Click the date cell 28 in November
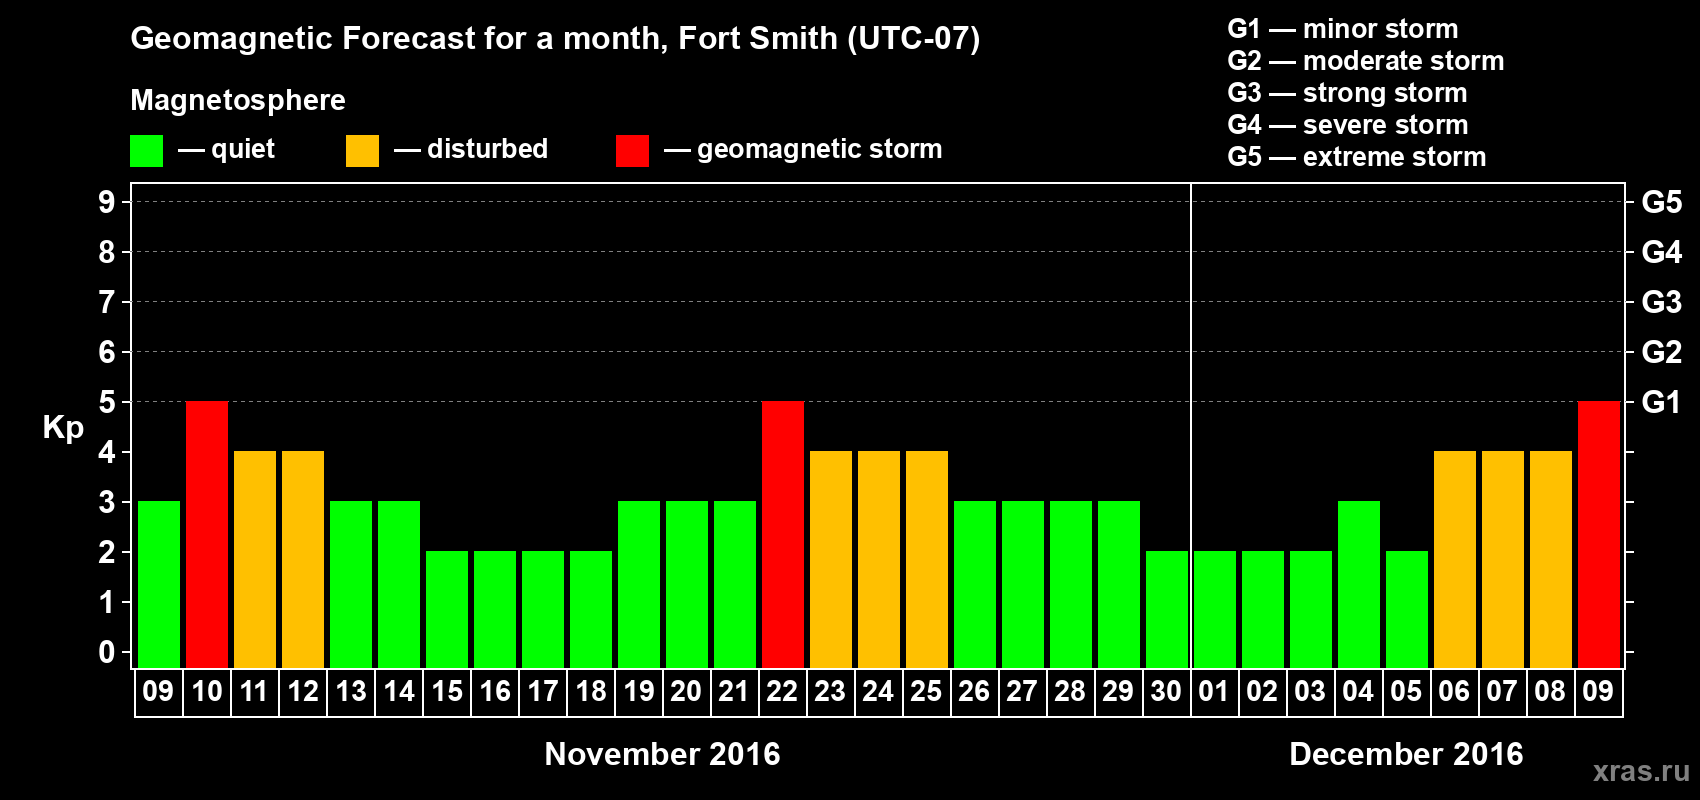This screenshot has height=800, width=1700. click(x=1071, y=692)
